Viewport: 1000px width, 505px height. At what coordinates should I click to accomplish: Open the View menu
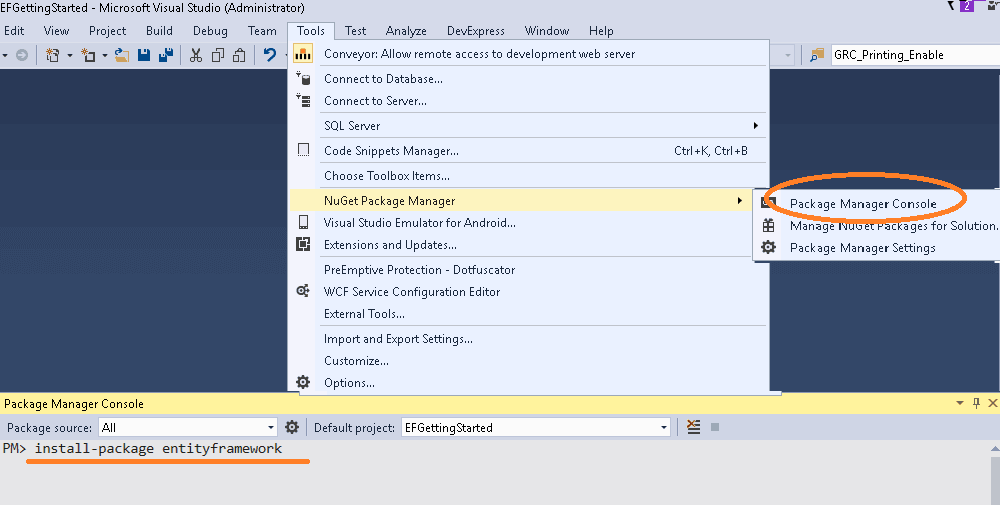pyautogui.click(x=56, y=31)
